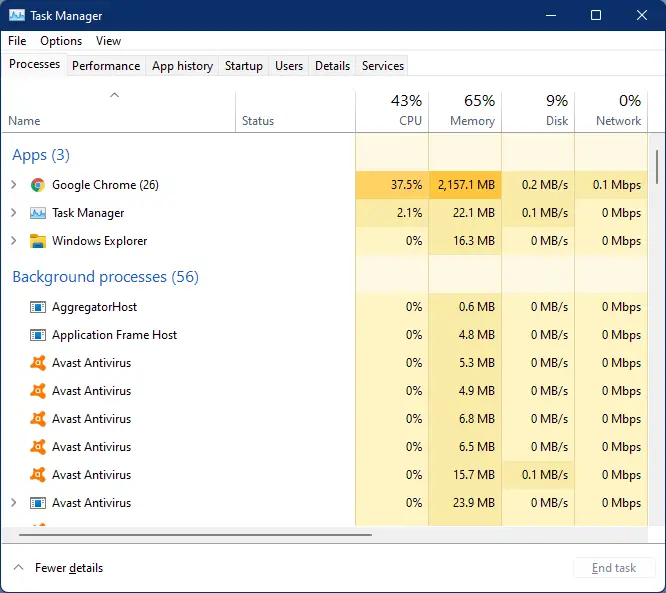Select the Windows Explorer row name
666x593 pixels.
pyautogui.click(x=99, y=241)
